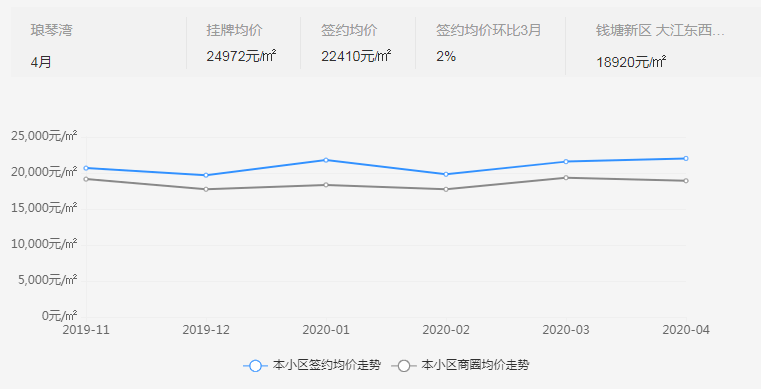This screenshot has width=761, height=389.
Task: Click the 25,000元/㎡ axis label
Action: (44, 136)
